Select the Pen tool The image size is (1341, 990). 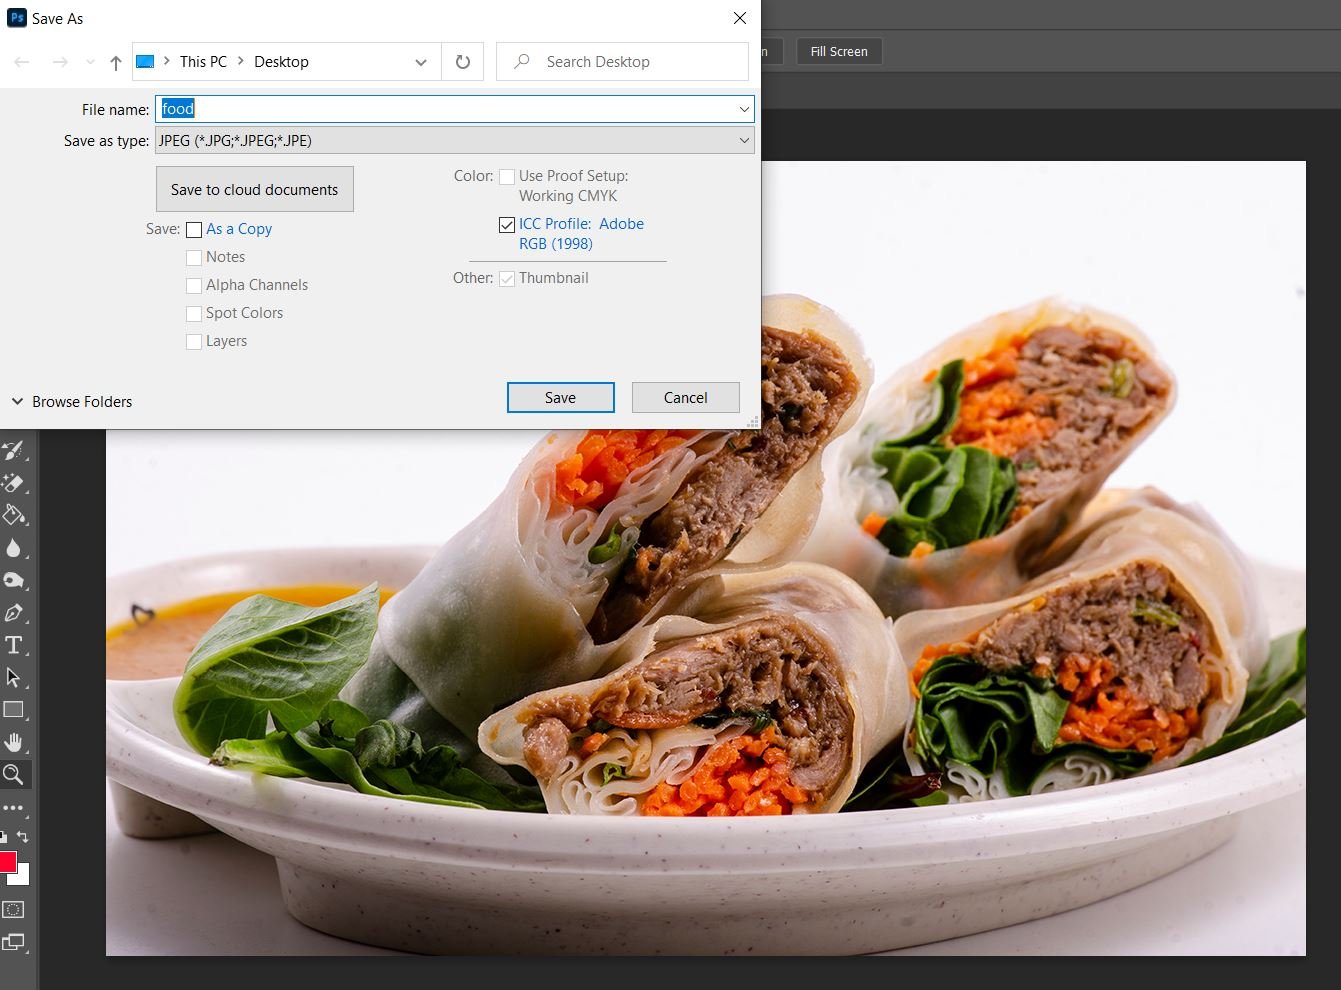point(15,613)
